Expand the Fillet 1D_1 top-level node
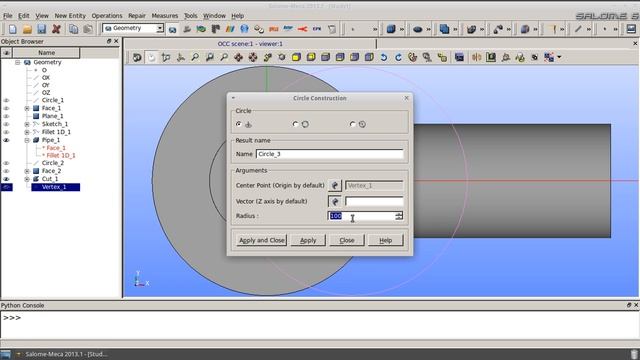This screenshot has width=640, height=360. [27, 132]
